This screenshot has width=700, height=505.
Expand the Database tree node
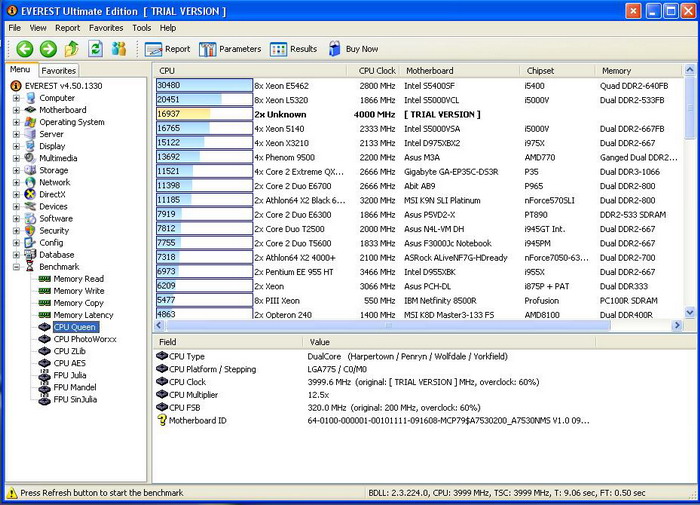(x=17, y=255)
